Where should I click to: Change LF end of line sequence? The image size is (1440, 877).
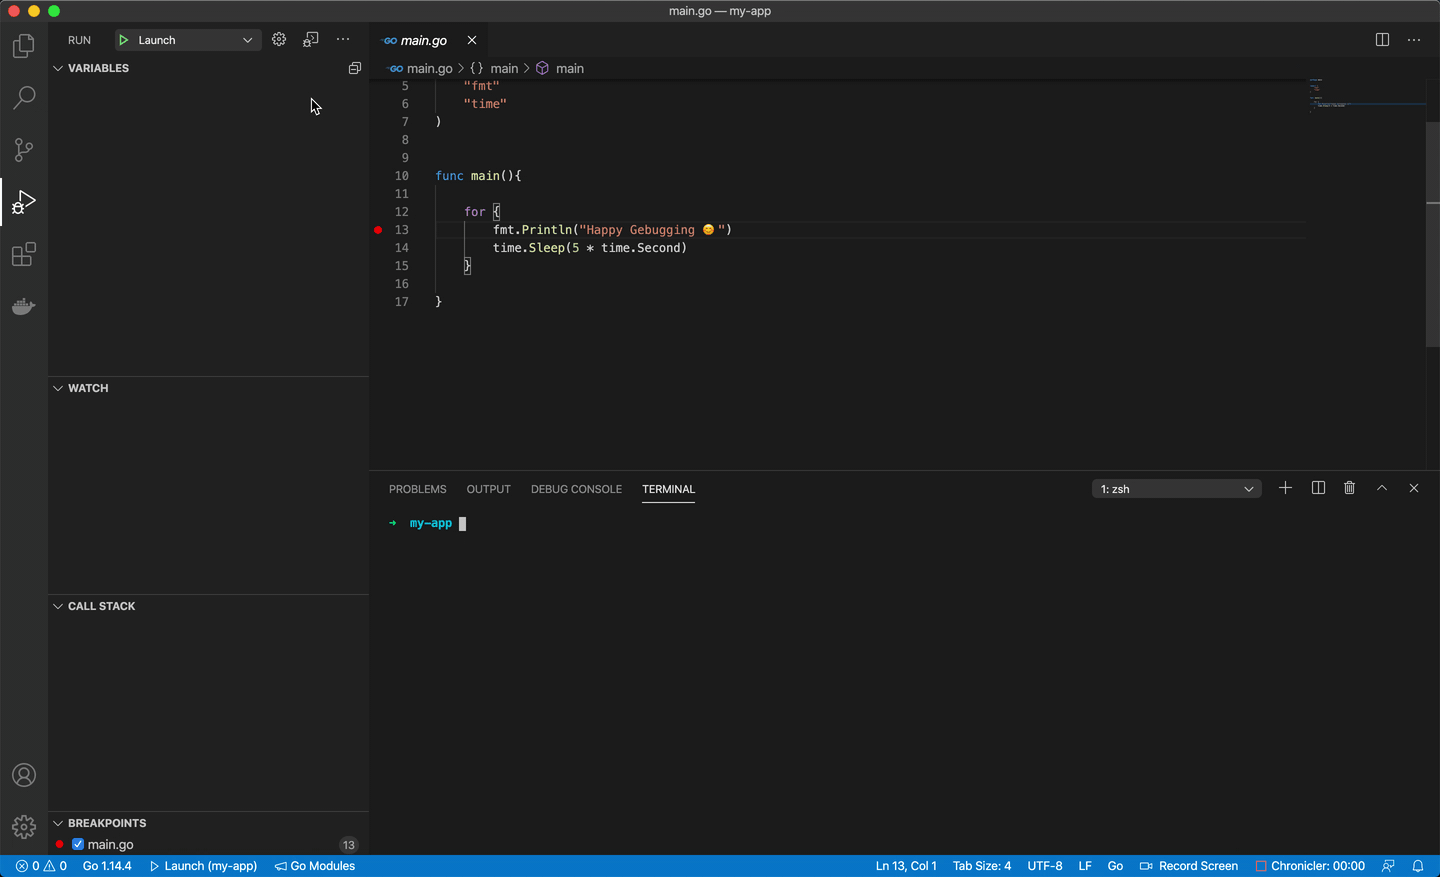pos(1085,866)
